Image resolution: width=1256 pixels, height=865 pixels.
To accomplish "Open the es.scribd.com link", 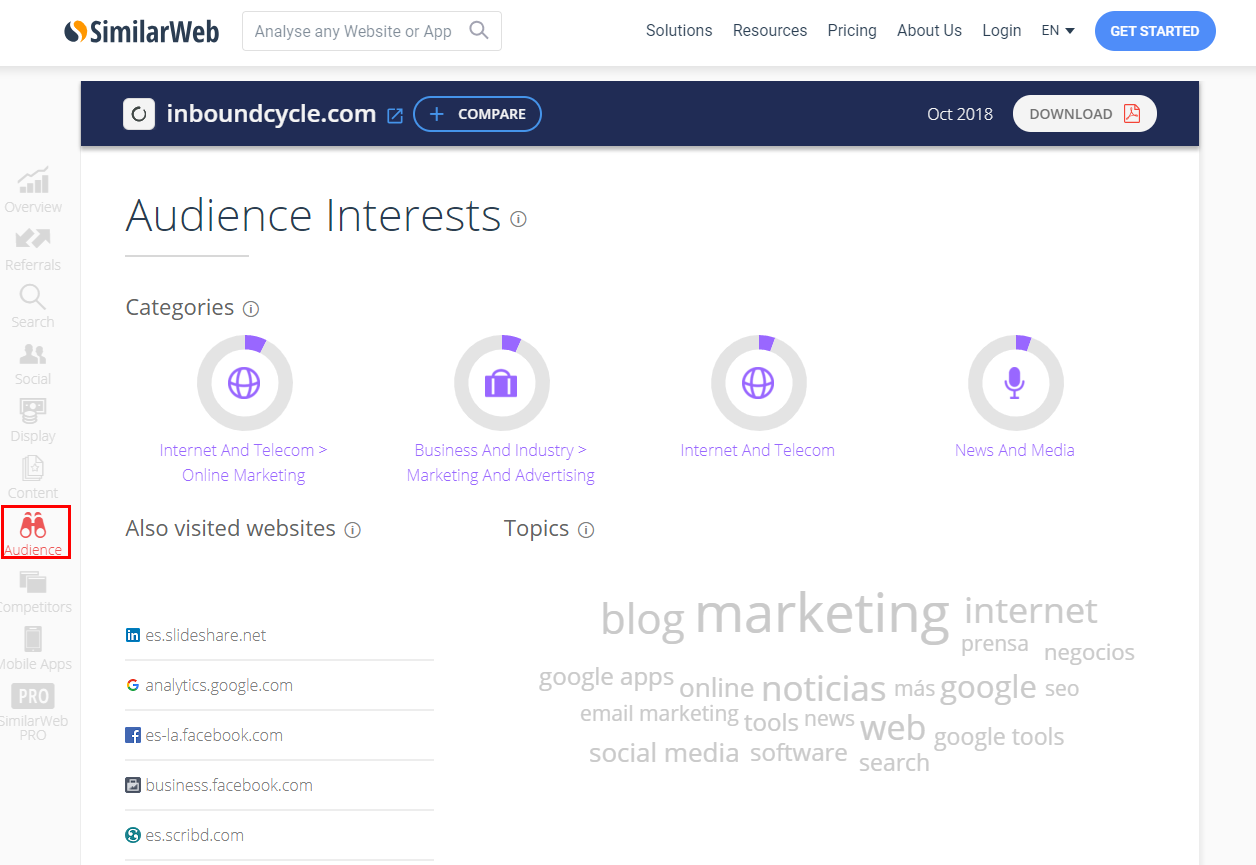I will click(x=195, y=835).
